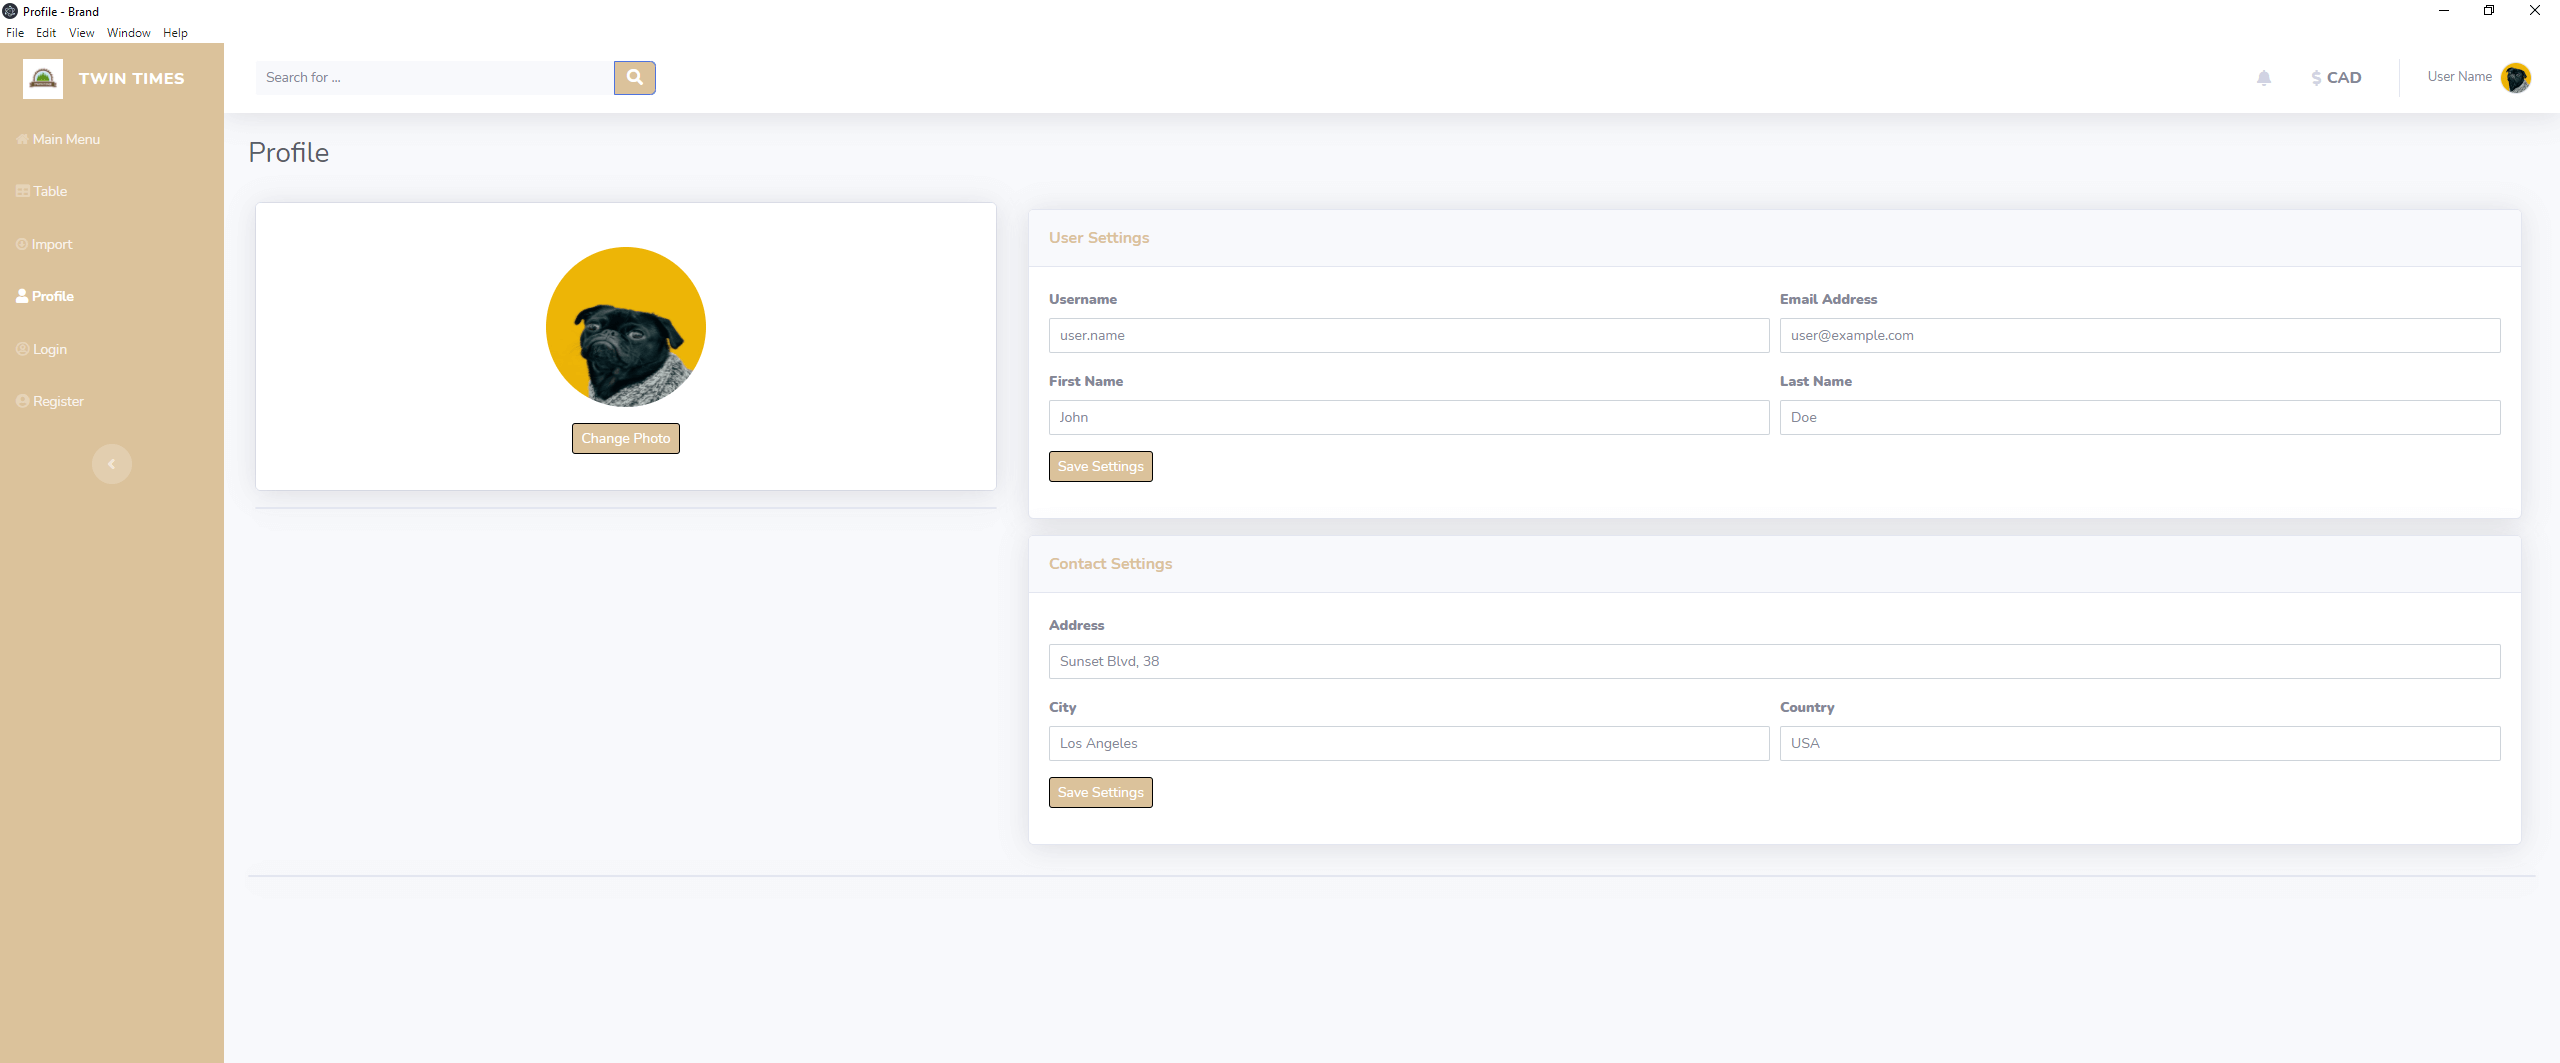Open Main Menu from the sidebar
The height and width of the screenshot is (1063, 2560).
point(66,139)
